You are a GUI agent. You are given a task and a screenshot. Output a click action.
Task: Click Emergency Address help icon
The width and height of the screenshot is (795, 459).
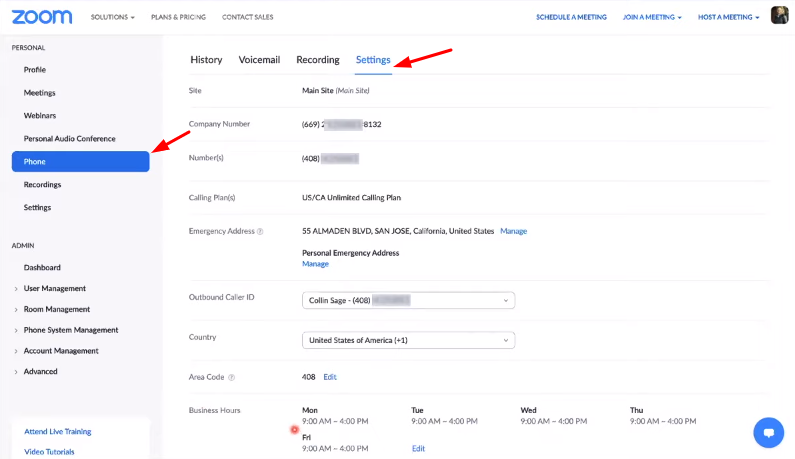pos(260,232)
